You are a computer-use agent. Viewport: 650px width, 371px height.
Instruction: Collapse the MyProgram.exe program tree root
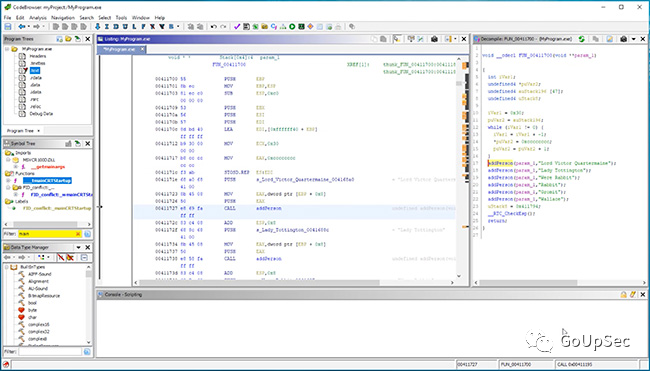7,49
